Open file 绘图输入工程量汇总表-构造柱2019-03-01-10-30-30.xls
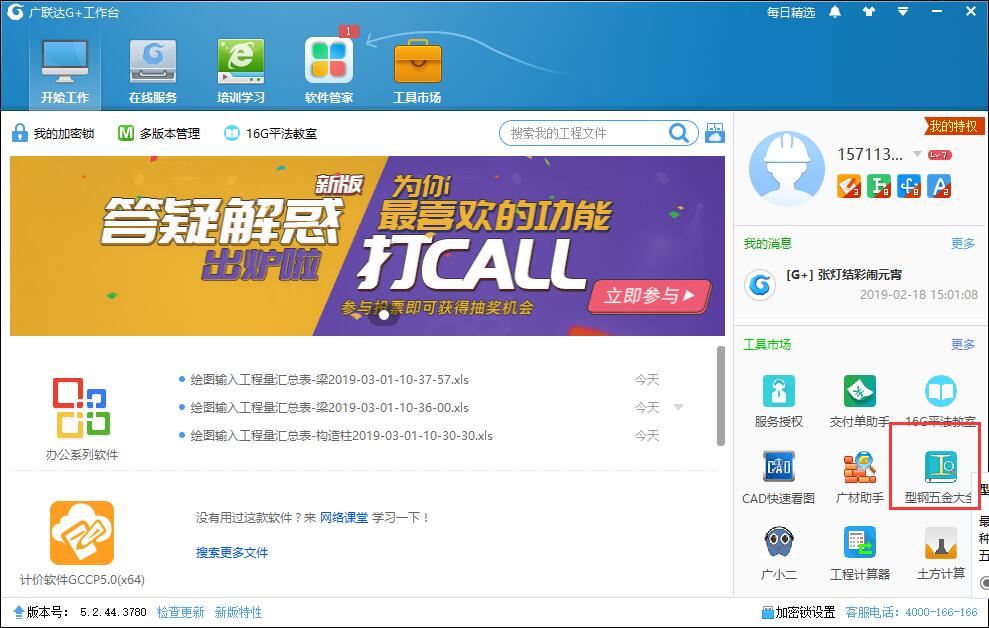Viewport: 989px width, 628px height. [x=341, y=436]
